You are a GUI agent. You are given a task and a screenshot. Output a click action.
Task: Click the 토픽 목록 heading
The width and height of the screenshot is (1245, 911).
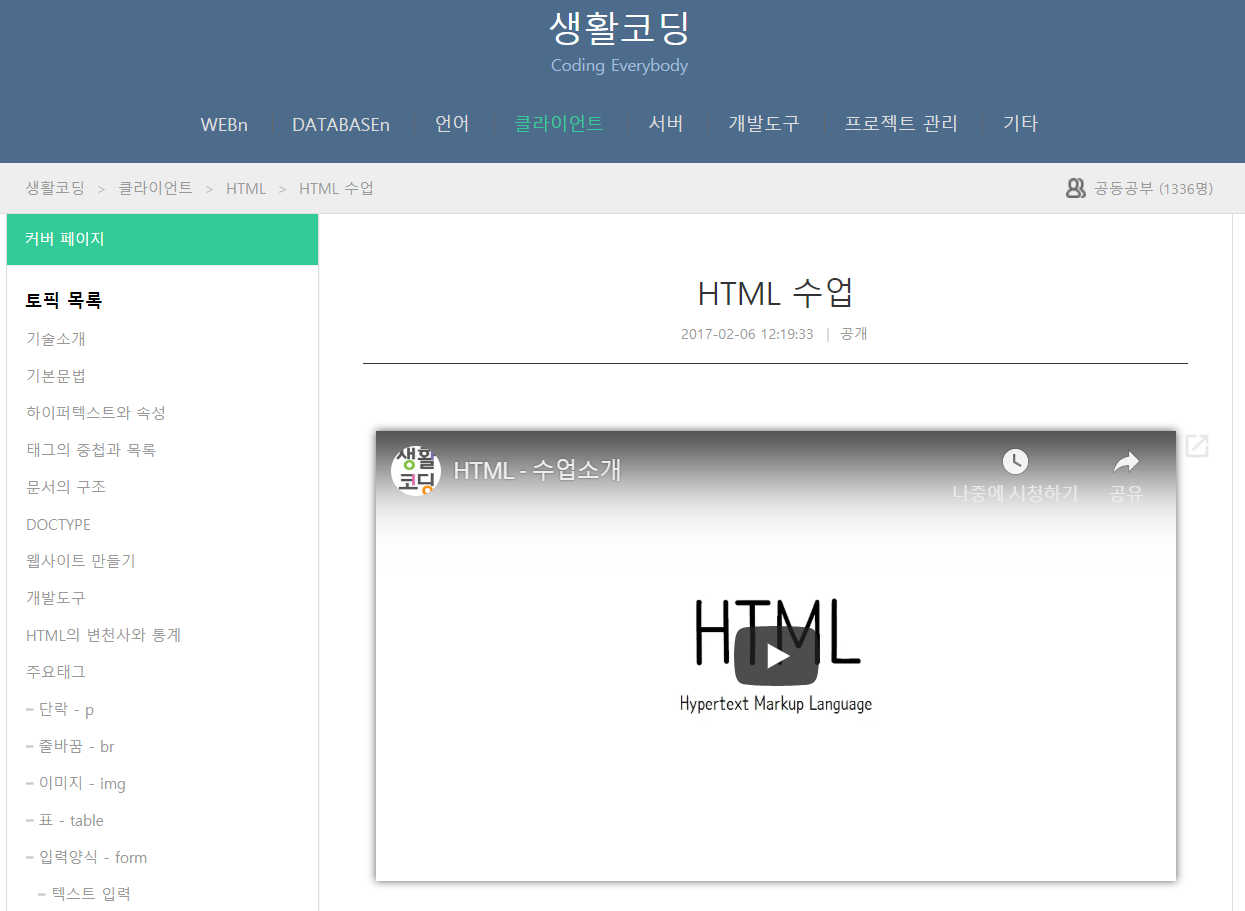pos(64,300)
